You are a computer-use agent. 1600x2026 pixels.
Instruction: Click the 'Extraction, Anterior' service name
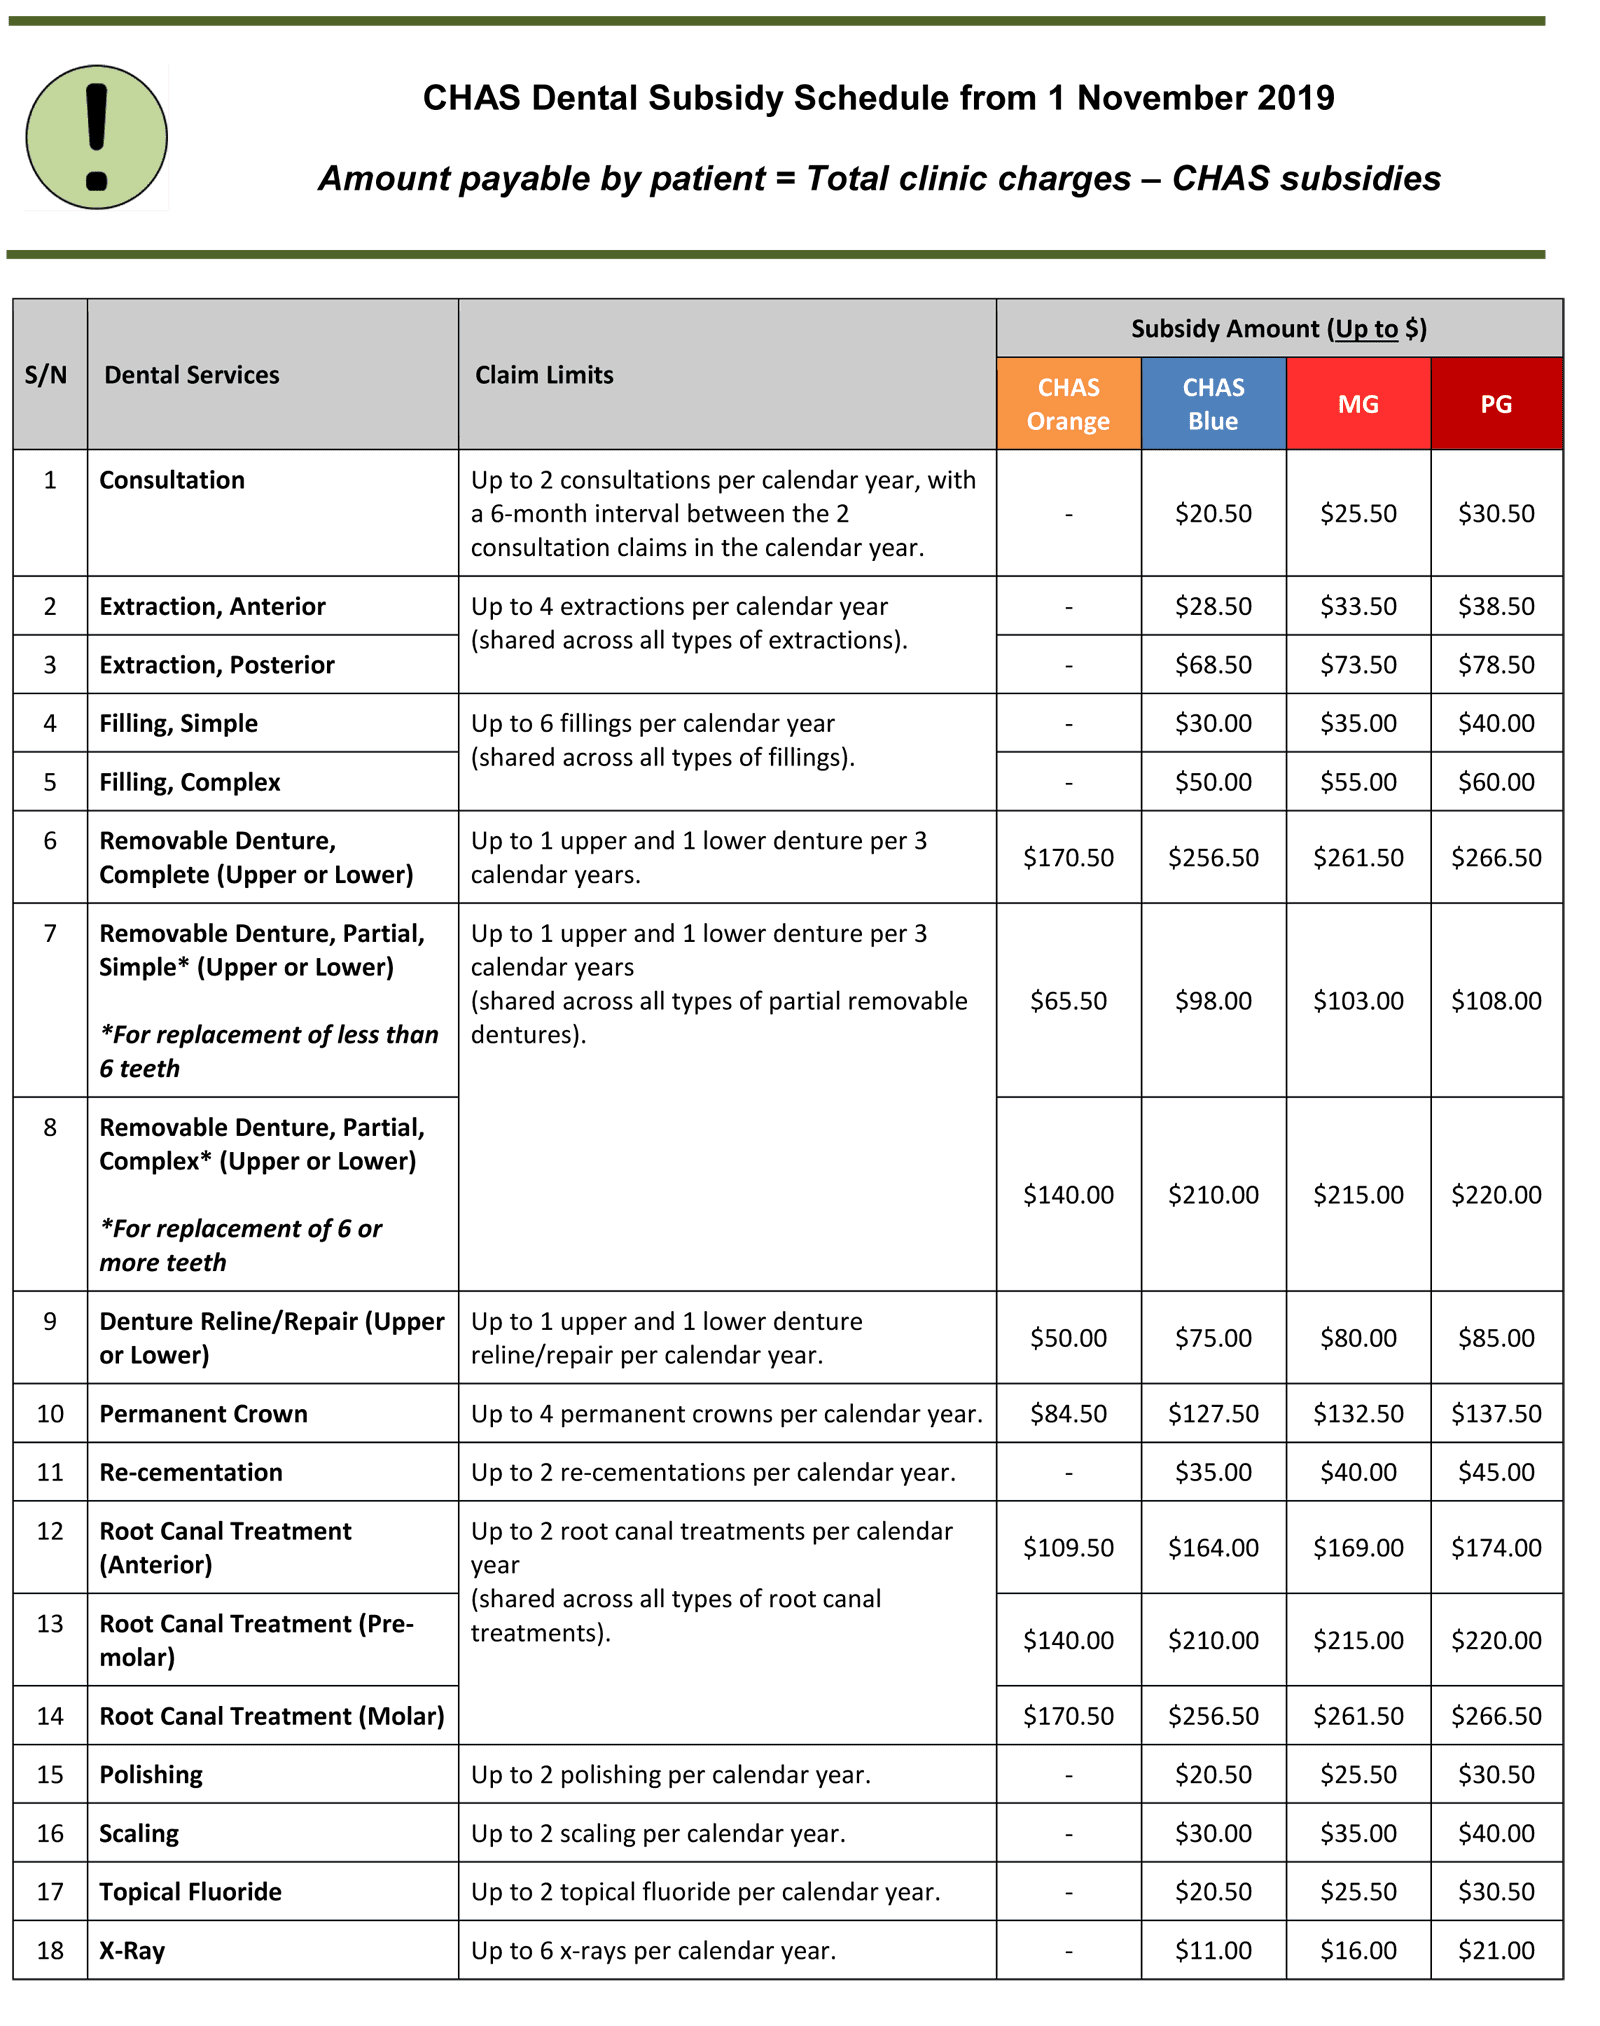[212, 606]
